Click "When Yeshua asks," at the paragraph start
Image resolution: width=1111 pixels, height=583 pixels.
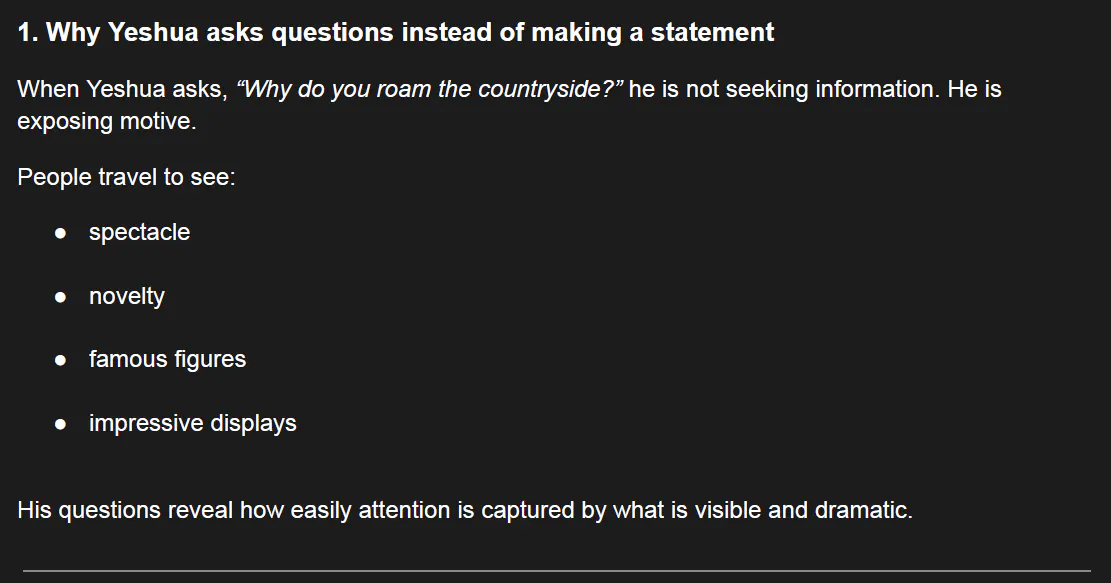(122, 89)
